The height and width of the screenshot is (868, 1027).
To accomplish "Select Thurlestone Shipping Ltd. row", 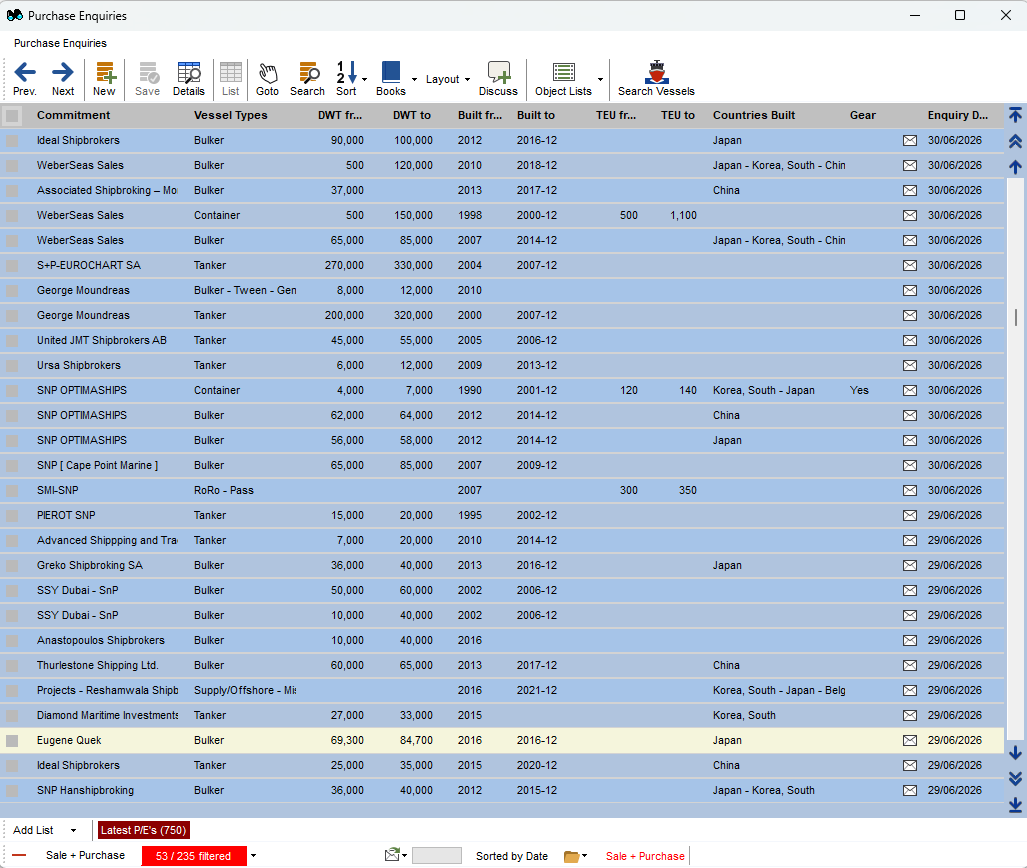I will click(x=502, y=666).
